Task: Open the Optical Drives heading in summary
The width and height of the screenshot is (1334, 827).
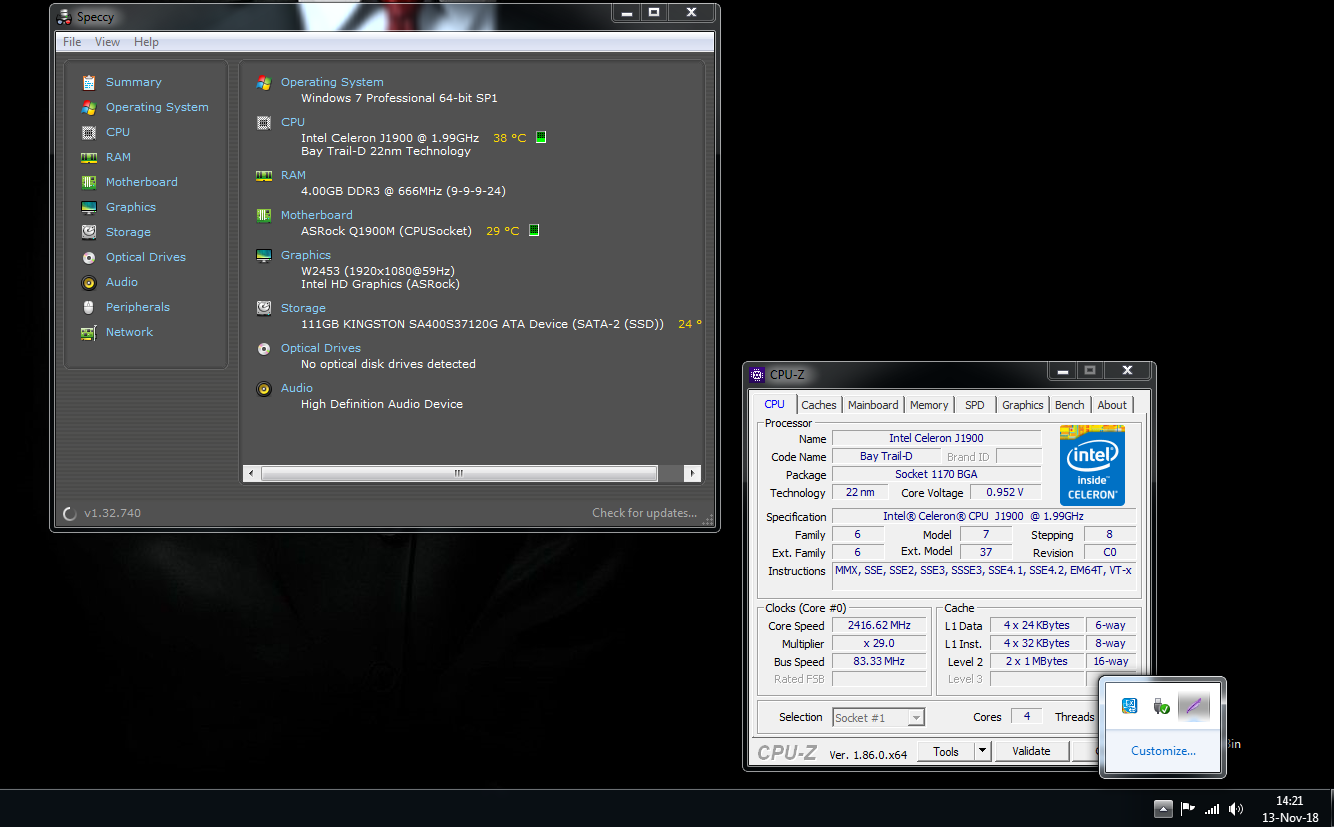Action: tap(321, 348)
